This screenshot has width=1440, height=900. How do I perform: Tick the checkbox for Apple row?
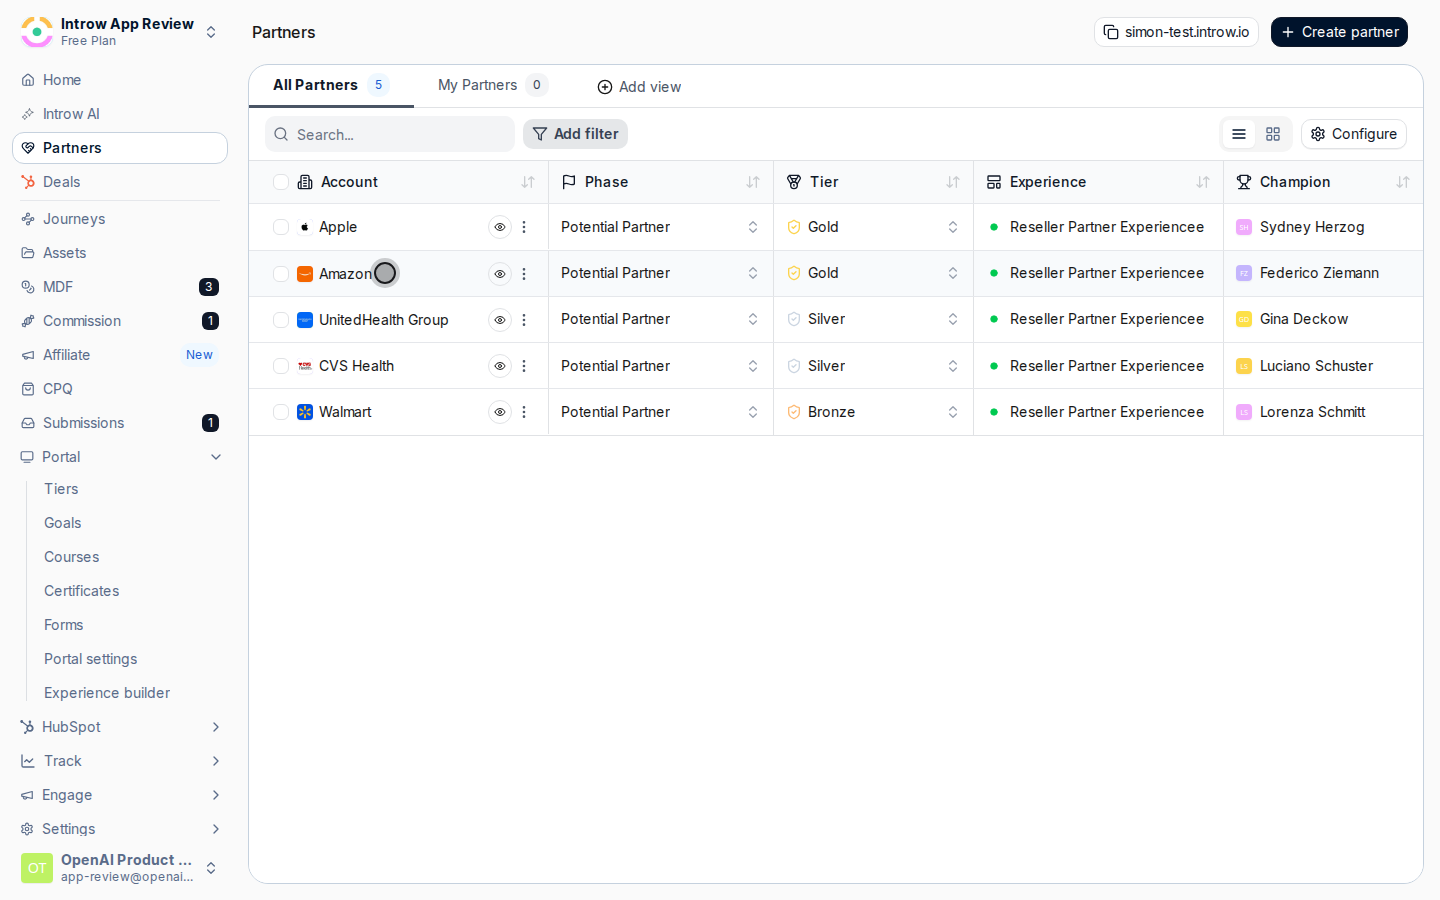coord(281,227)
